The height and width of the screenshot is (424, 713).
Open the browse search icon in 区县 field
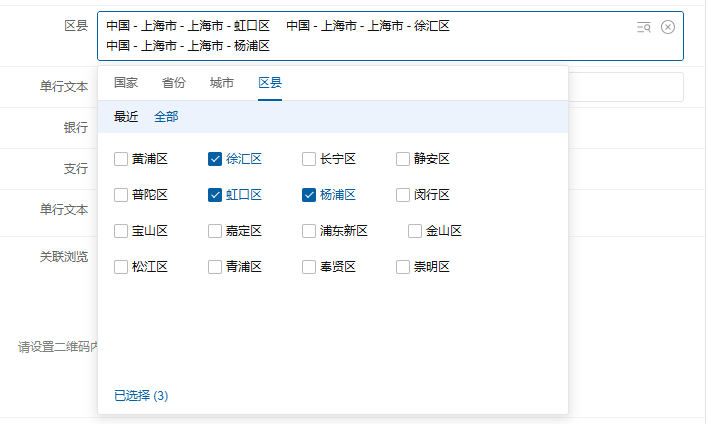point(643,27)
